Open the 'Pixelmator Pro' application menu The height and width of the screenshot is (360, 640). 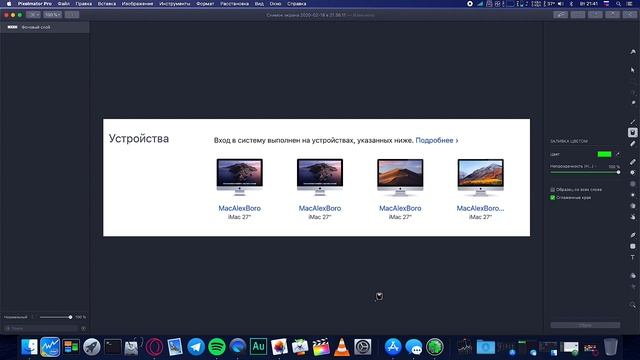[x=35, y=4]
